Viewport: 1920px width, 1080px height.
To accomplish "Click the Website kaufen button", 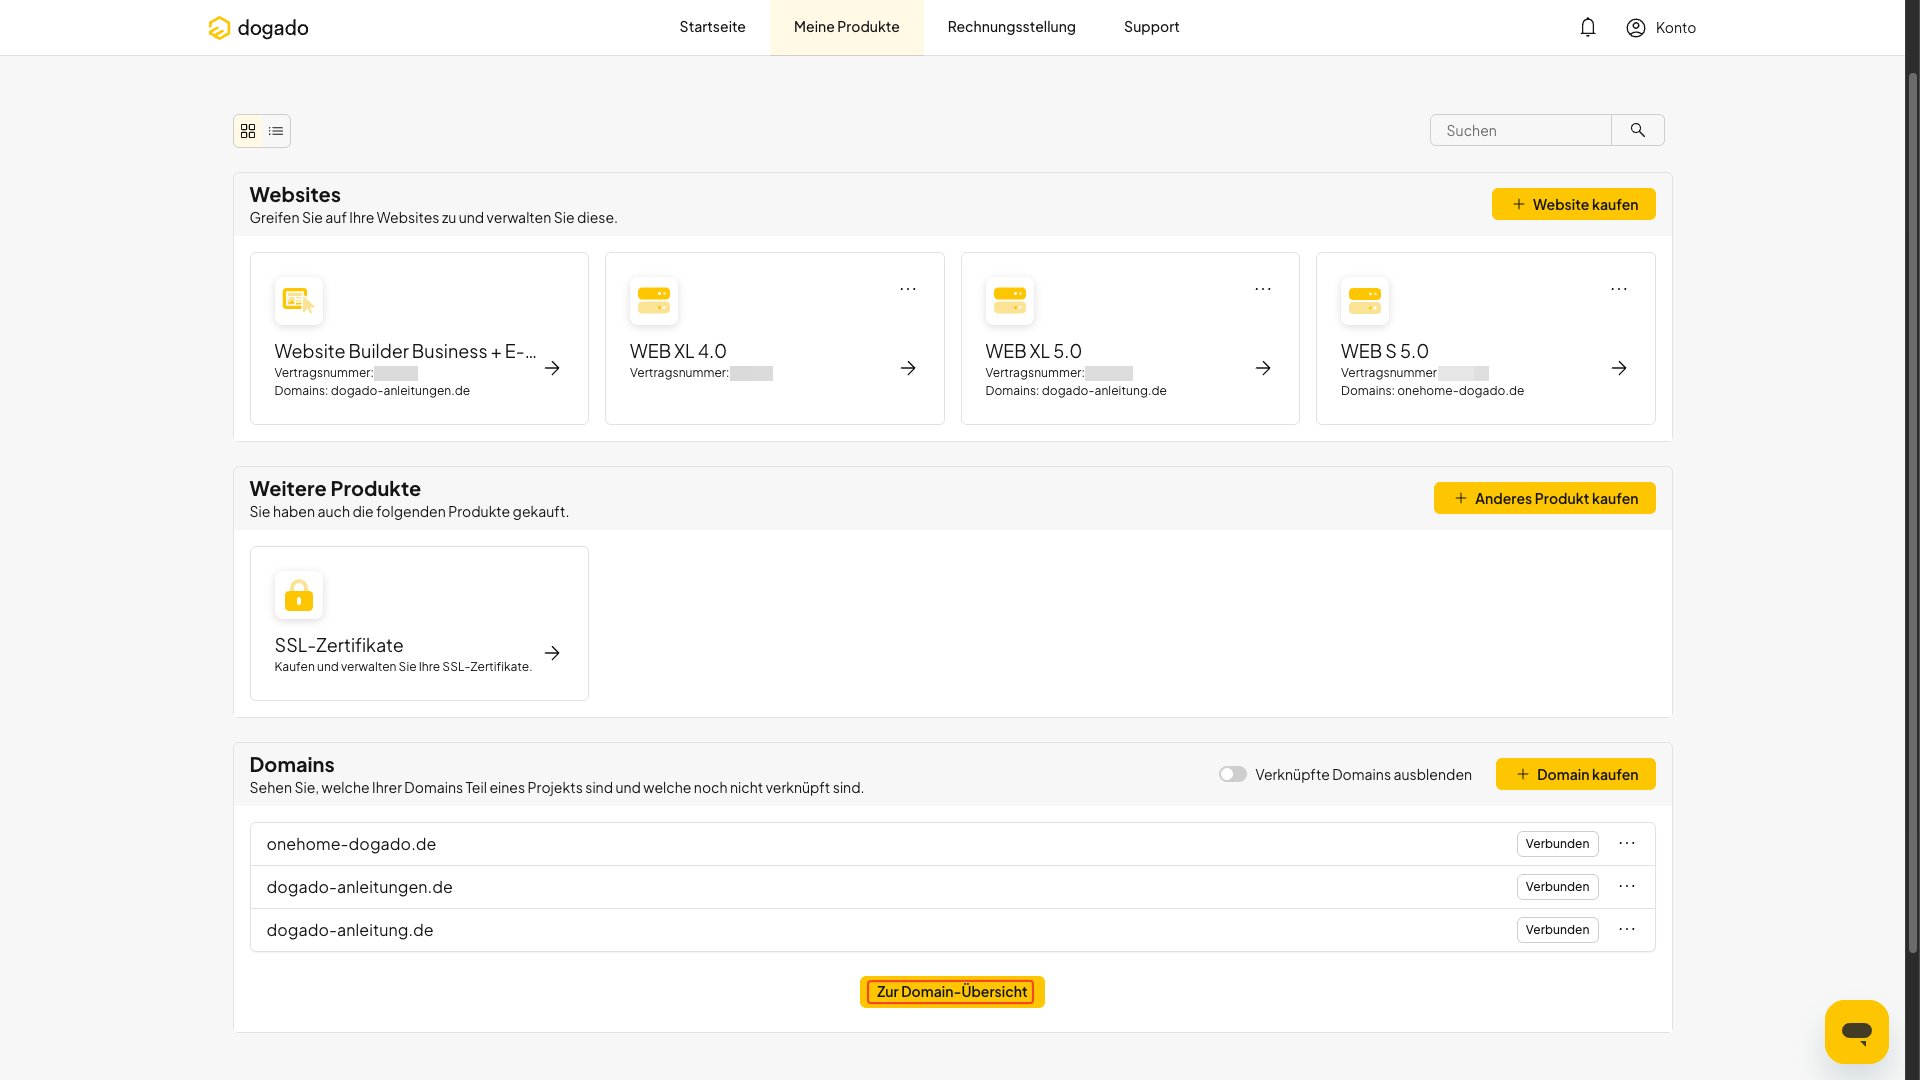I will pyautogui.click(x=1574, y=204).
